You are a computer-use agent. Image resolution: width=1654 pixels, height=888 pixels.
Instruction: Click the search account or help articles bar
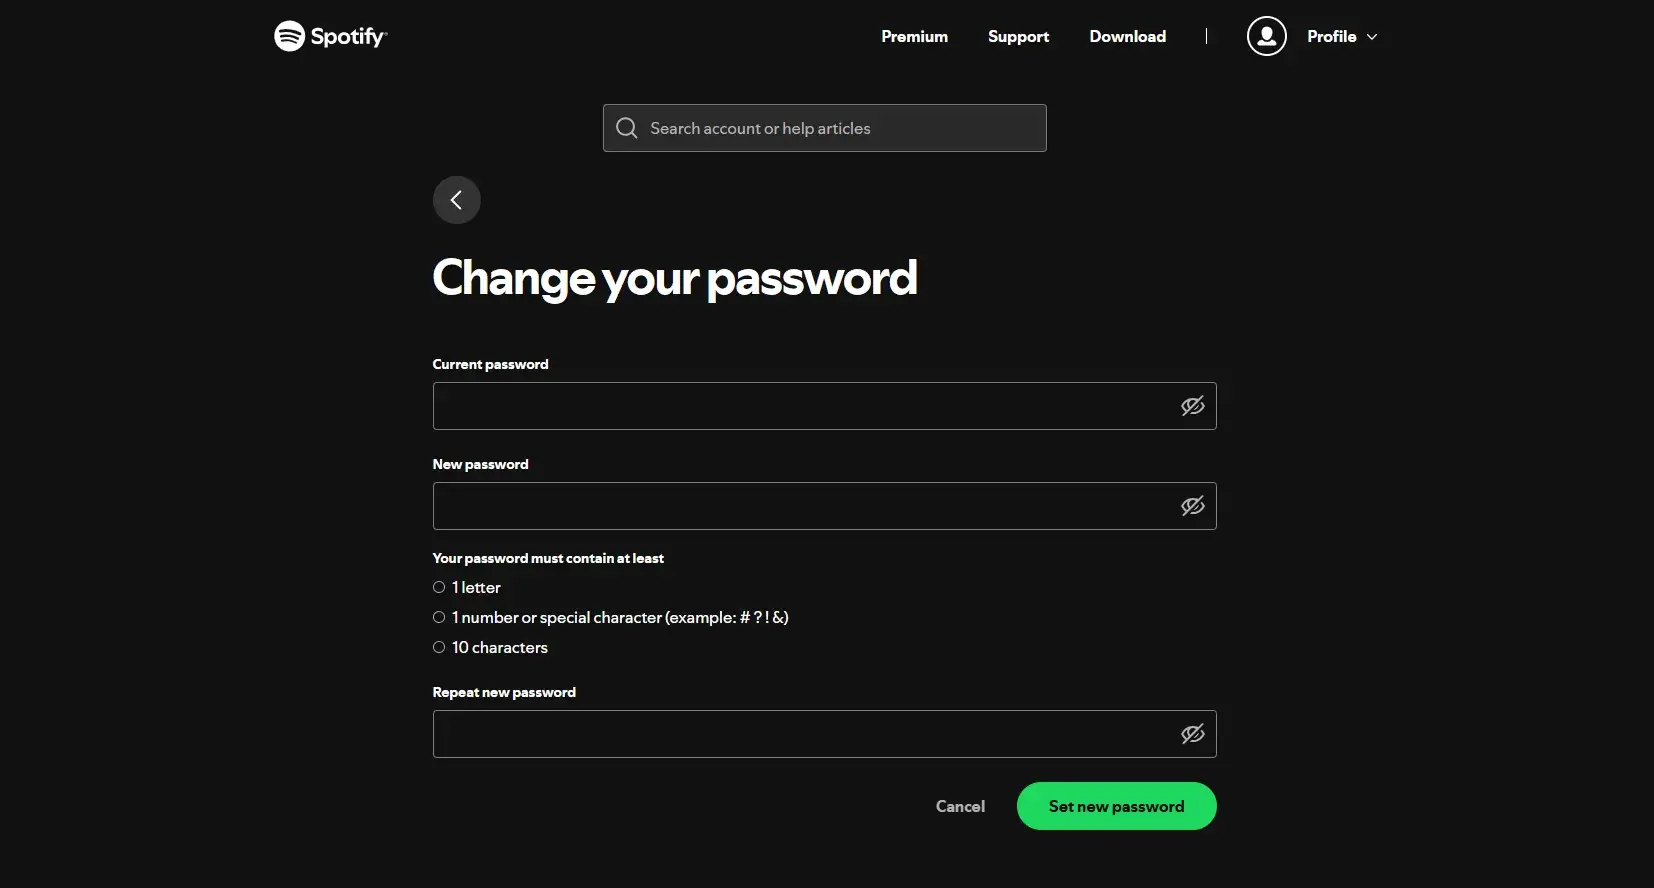tap(824, 128)
